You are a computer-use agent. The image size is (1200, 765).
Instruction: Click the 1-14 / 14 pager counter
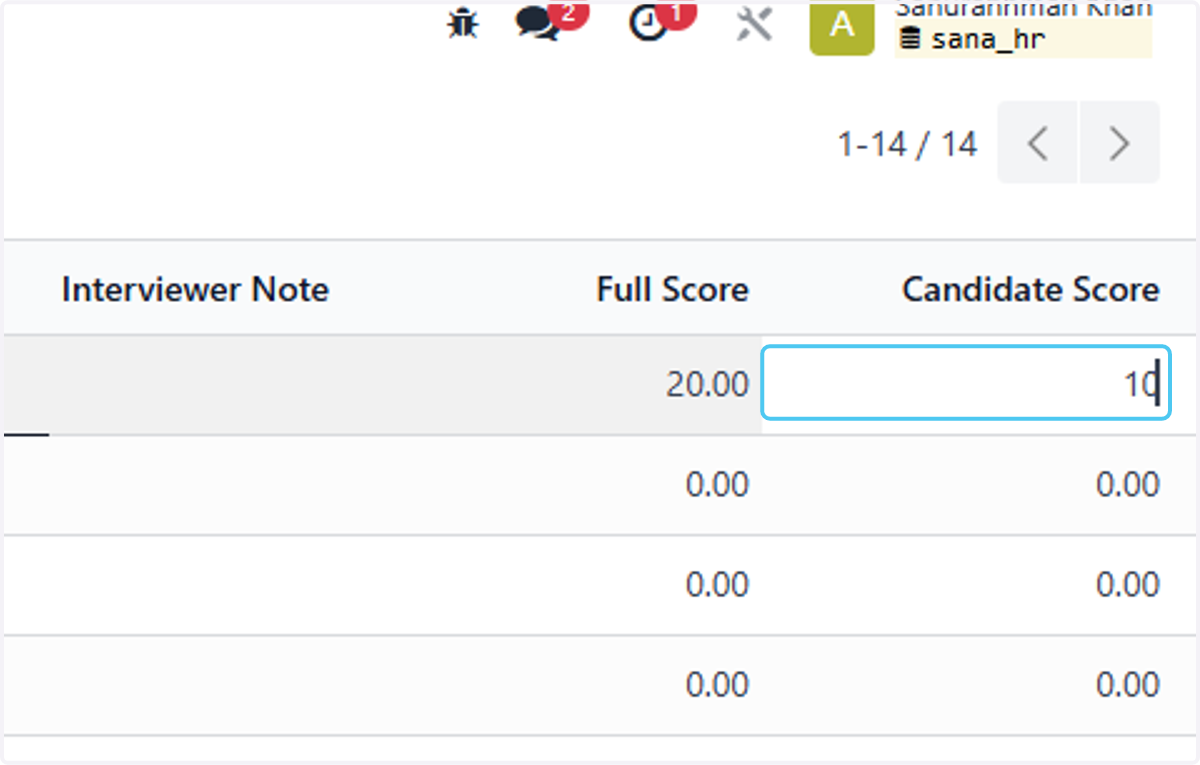tap(907, 145)
